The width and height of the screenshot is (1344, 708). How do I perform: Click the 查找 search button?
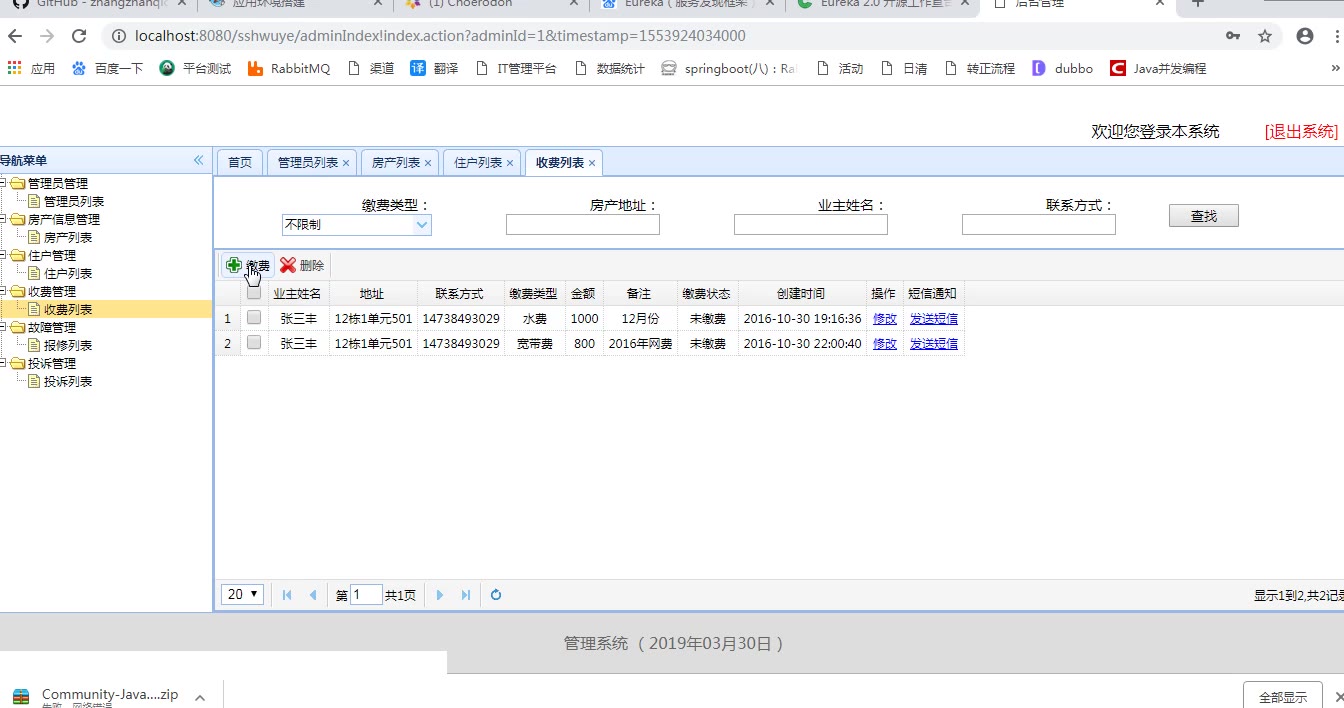tap(1203, 216)
